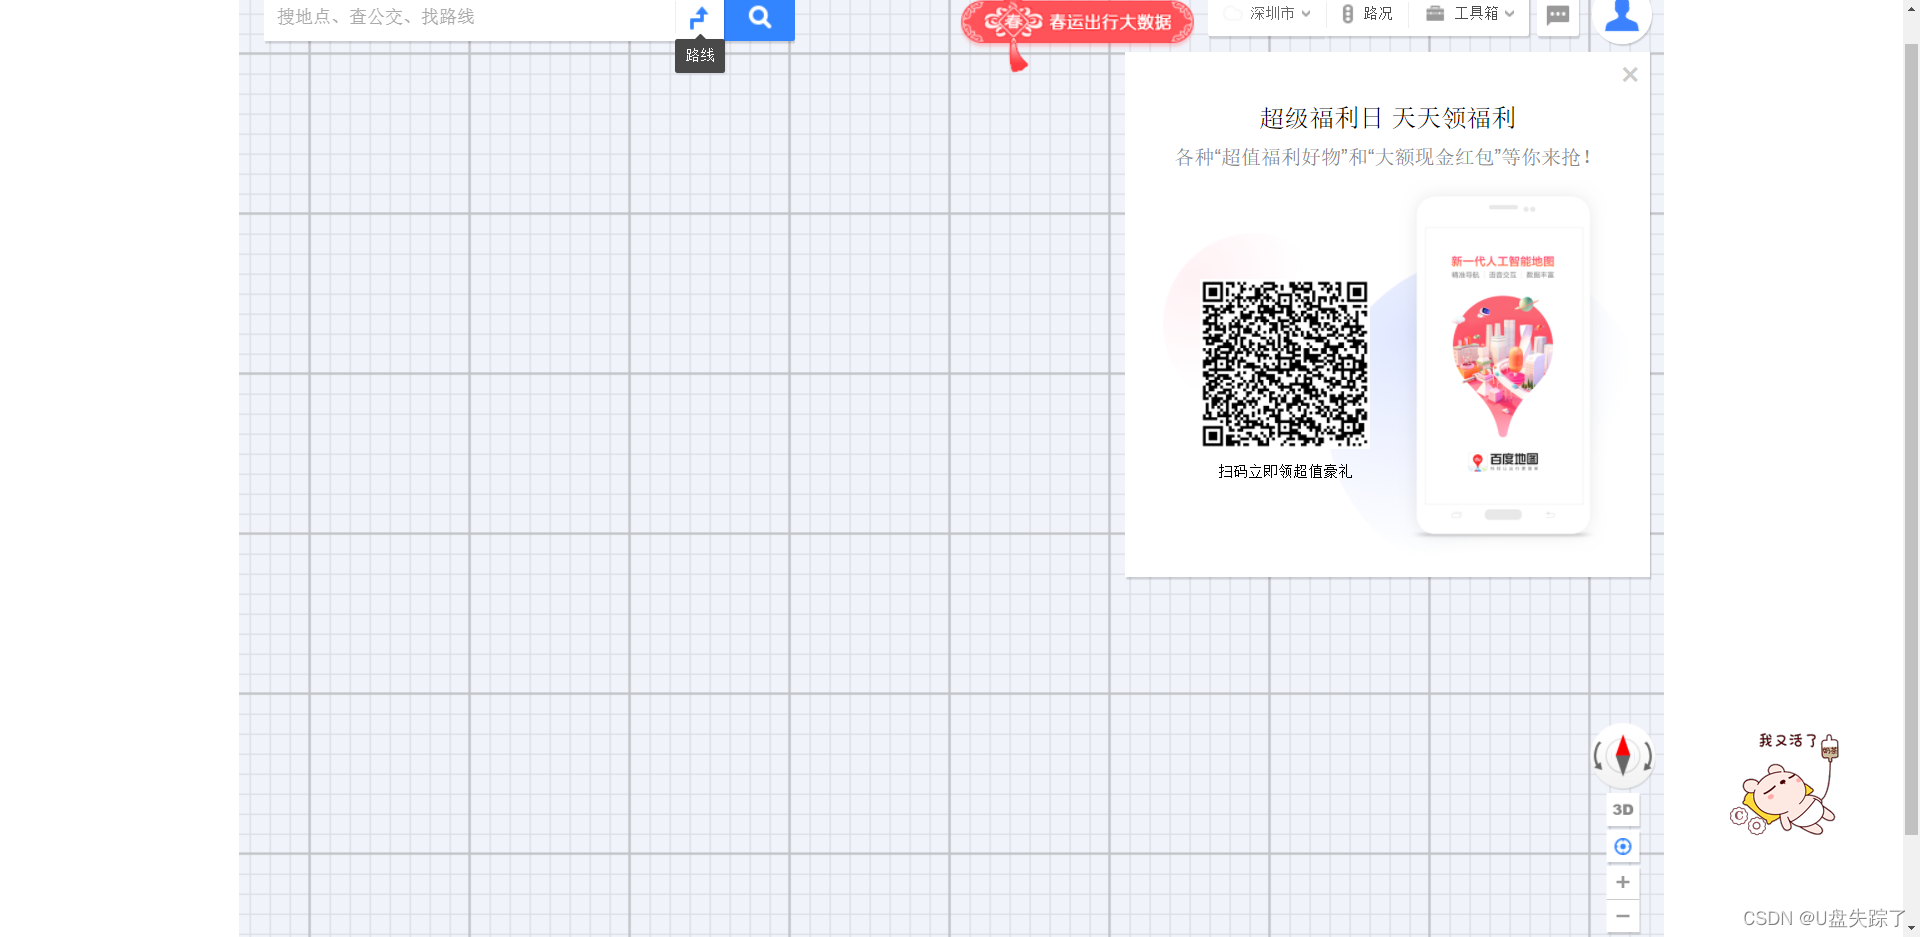1920x937 pixels.
Task: Zoom in with the plus button
Action: pos(1622,882)
